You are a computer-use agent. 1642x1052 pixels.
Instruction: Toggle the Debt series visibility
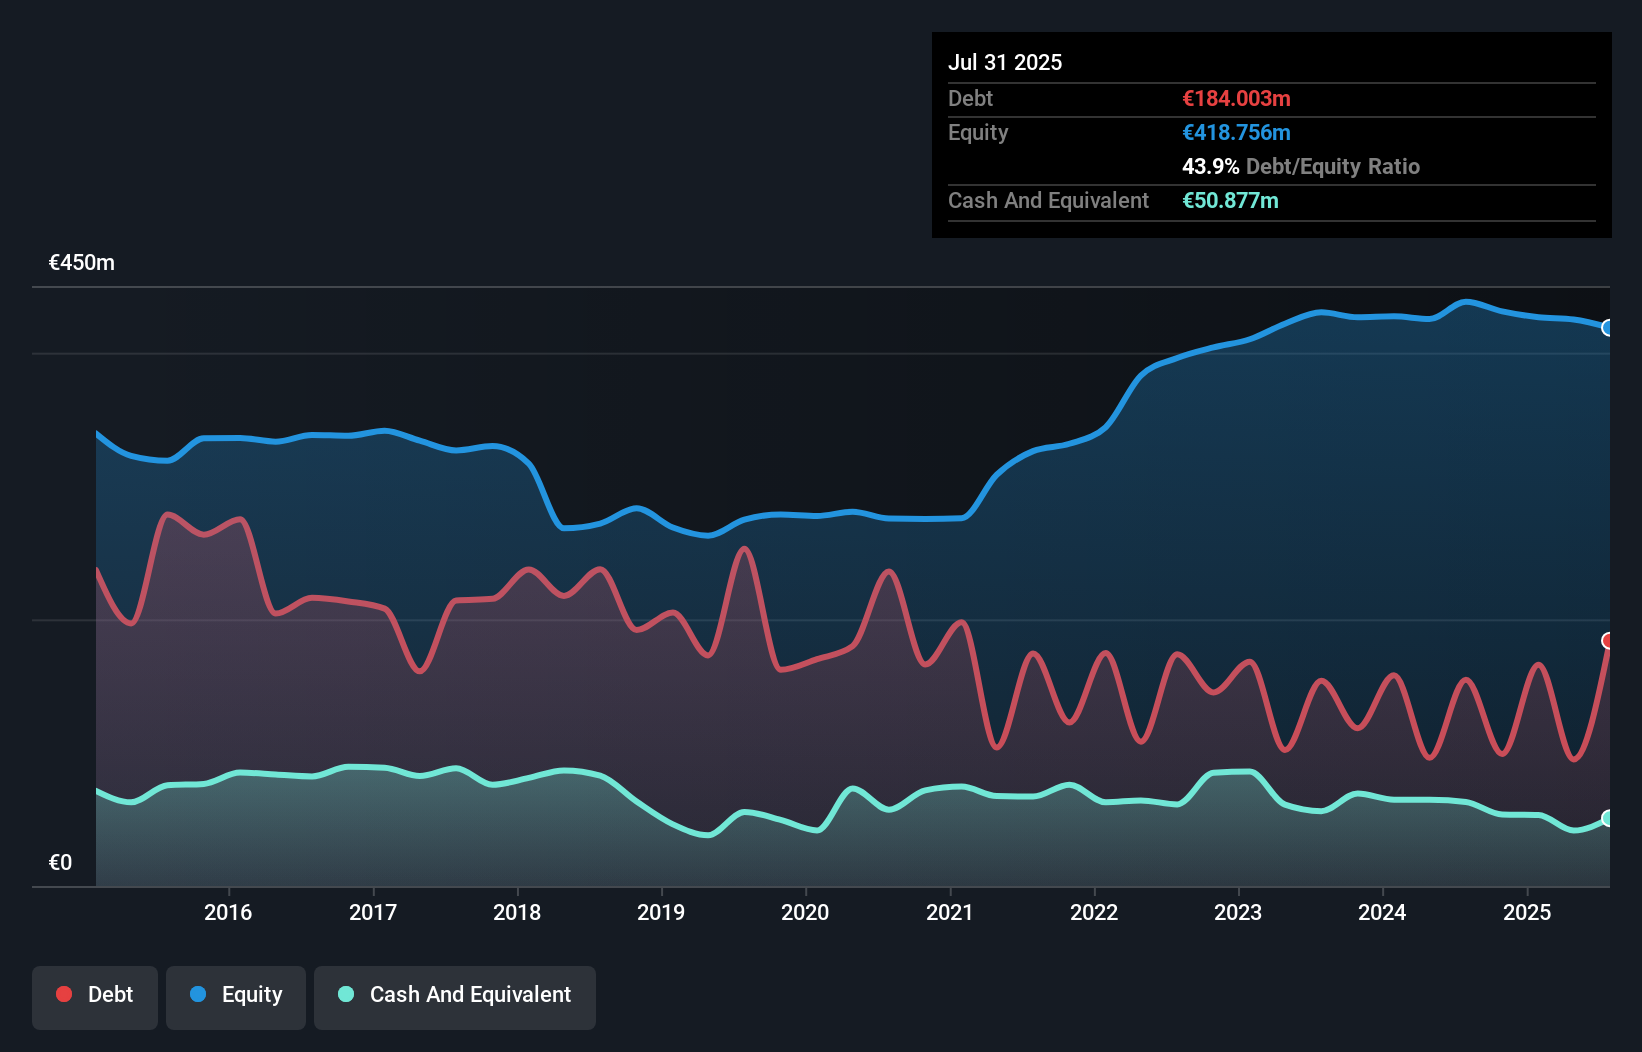tap(95, 995)
